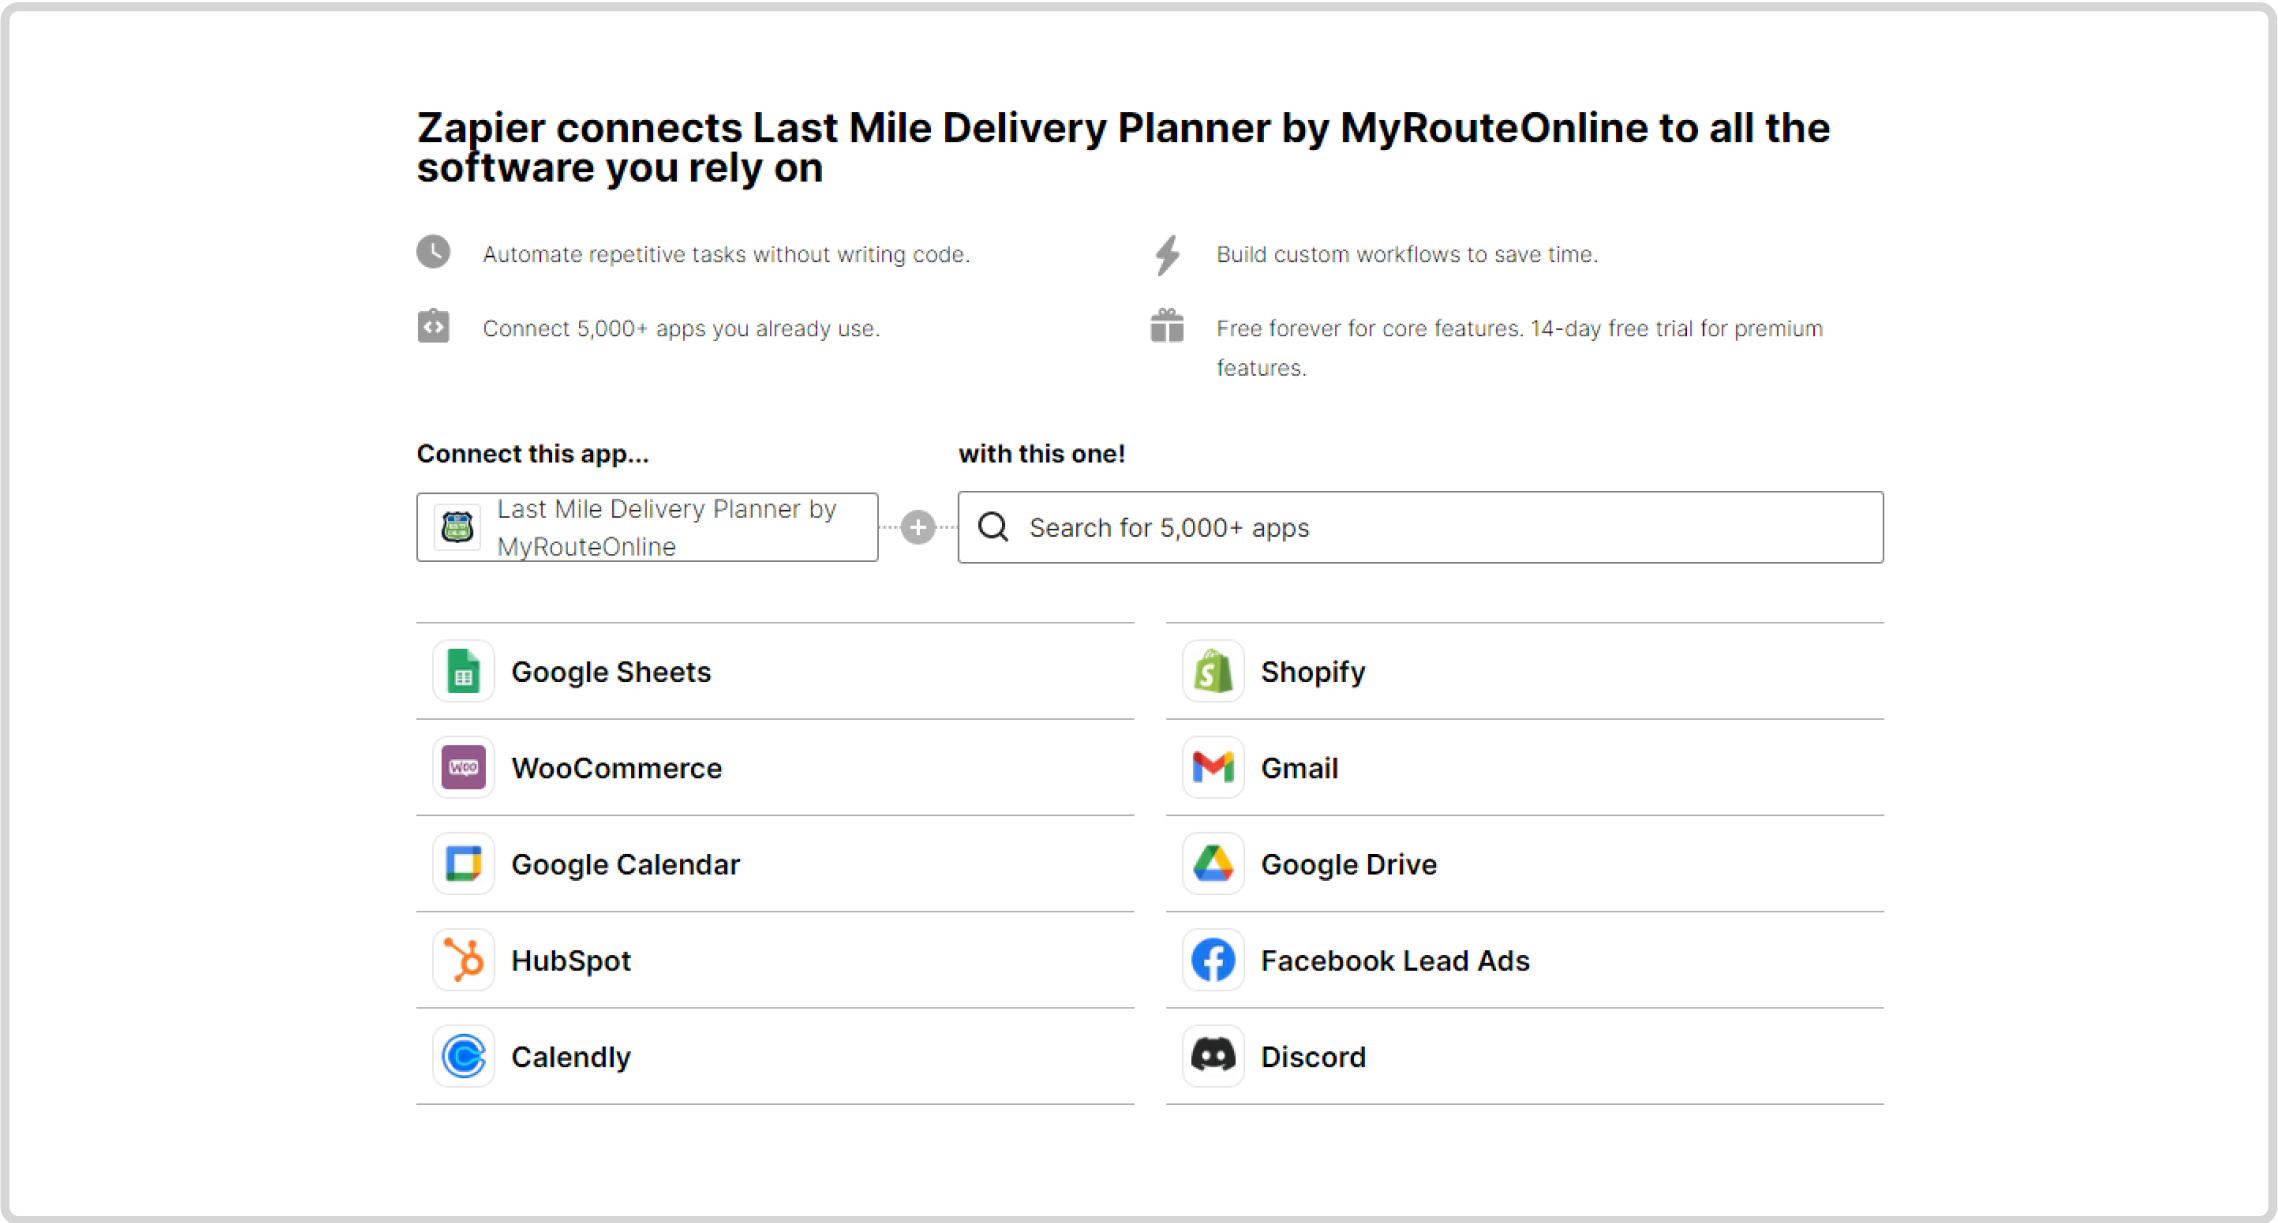Pick the Discord label
Viewport: 2278px width, 1223px height.
pyautogui.click(x=1313, y=1057)
